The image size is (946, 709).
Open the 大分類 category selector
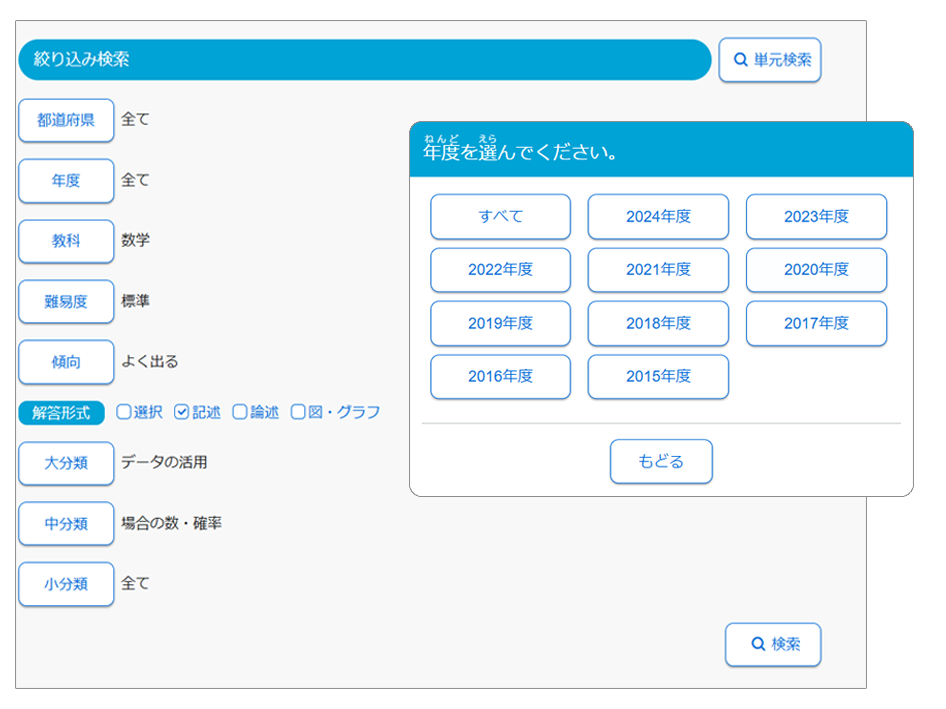pos(66,463)
